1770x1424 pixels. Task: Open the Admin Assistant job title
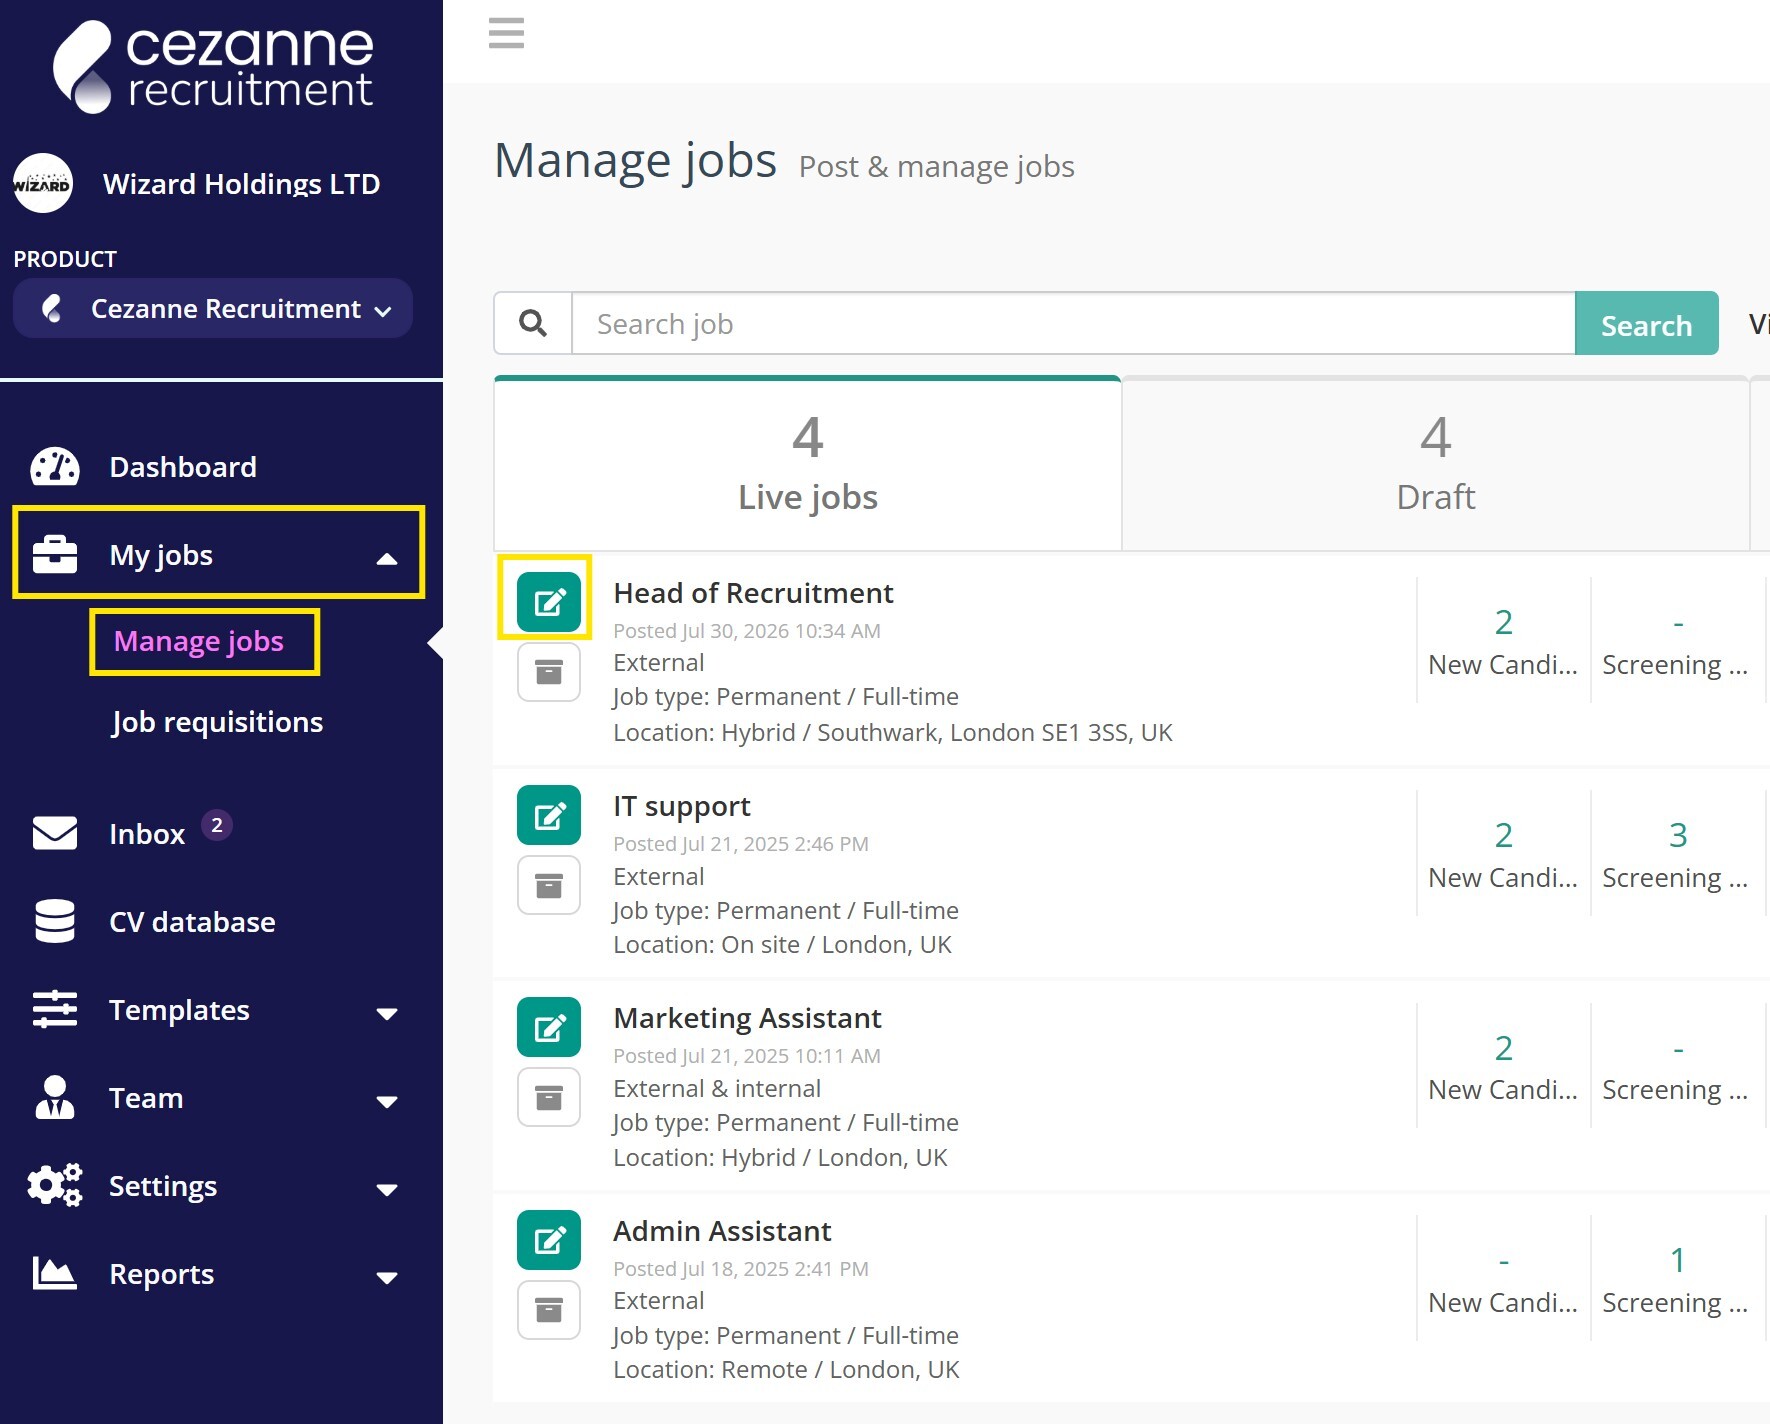[x=722, y=1231]
